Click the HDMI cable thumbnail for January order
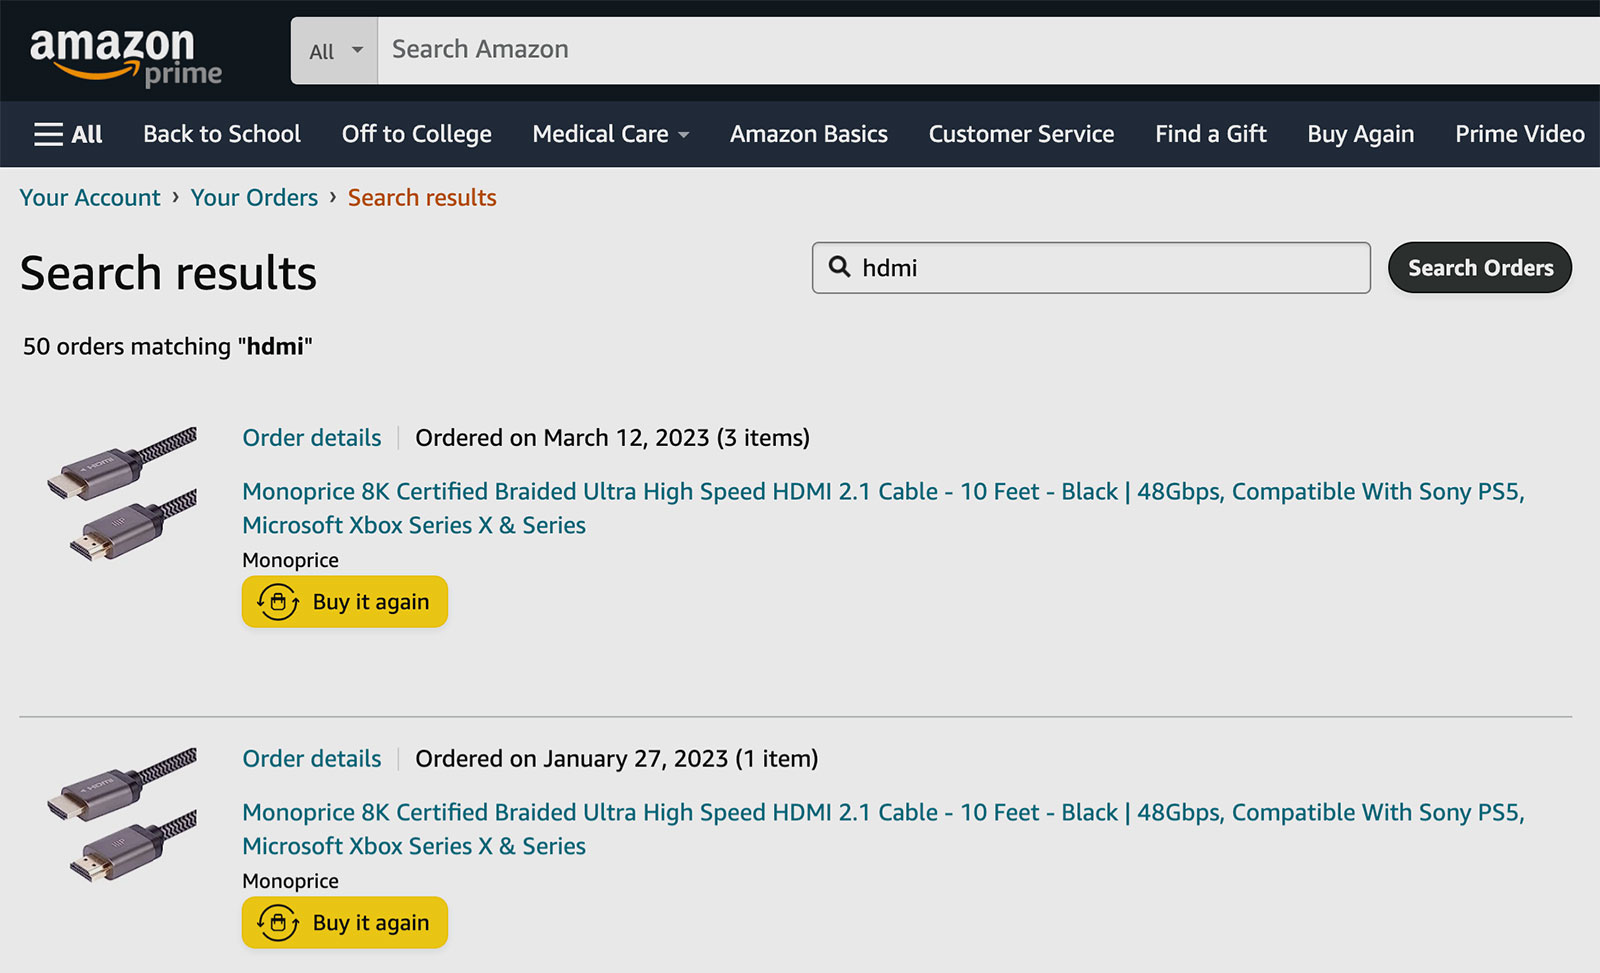Image resolution: width=1600 pixels, height=973 pixels. point(121,815)
